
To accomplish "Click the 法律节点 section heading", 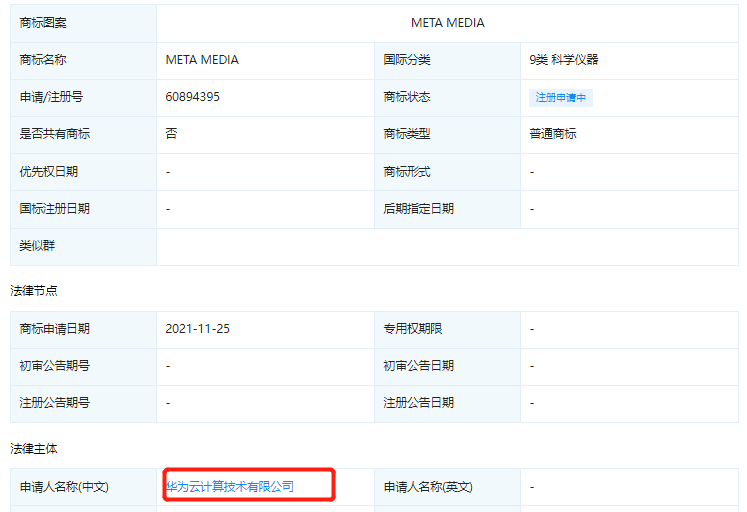I will 34,291.
